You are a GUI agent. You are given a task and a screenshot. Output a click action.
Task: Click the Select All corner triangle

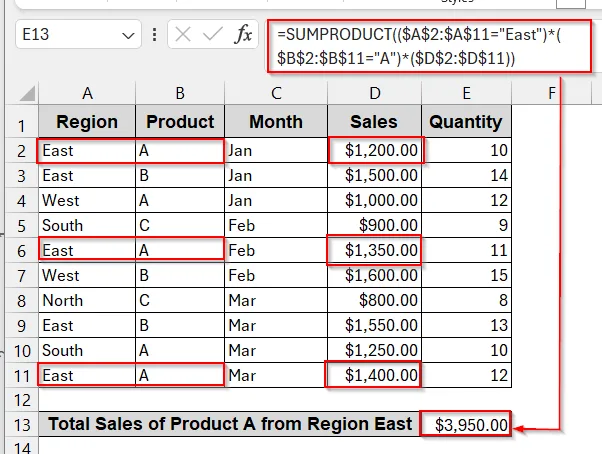point(27,93)
